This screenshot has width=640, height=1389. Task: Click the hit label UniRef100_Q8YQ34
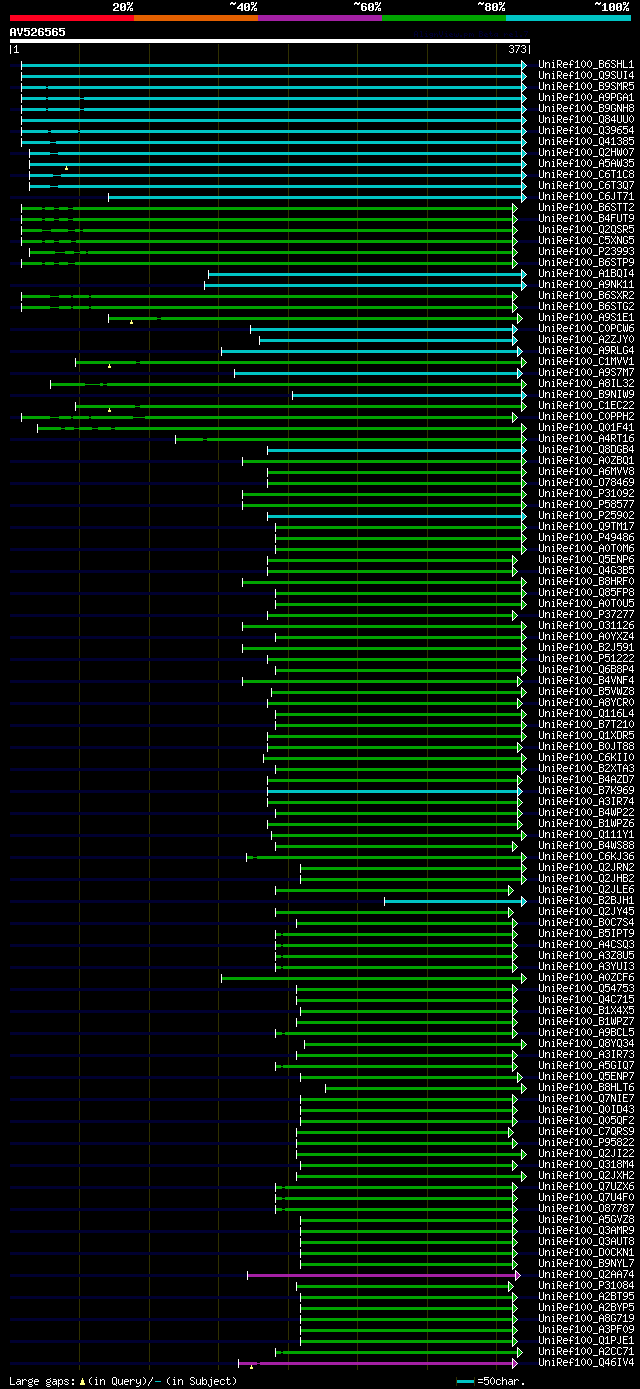pos(586,1044)
